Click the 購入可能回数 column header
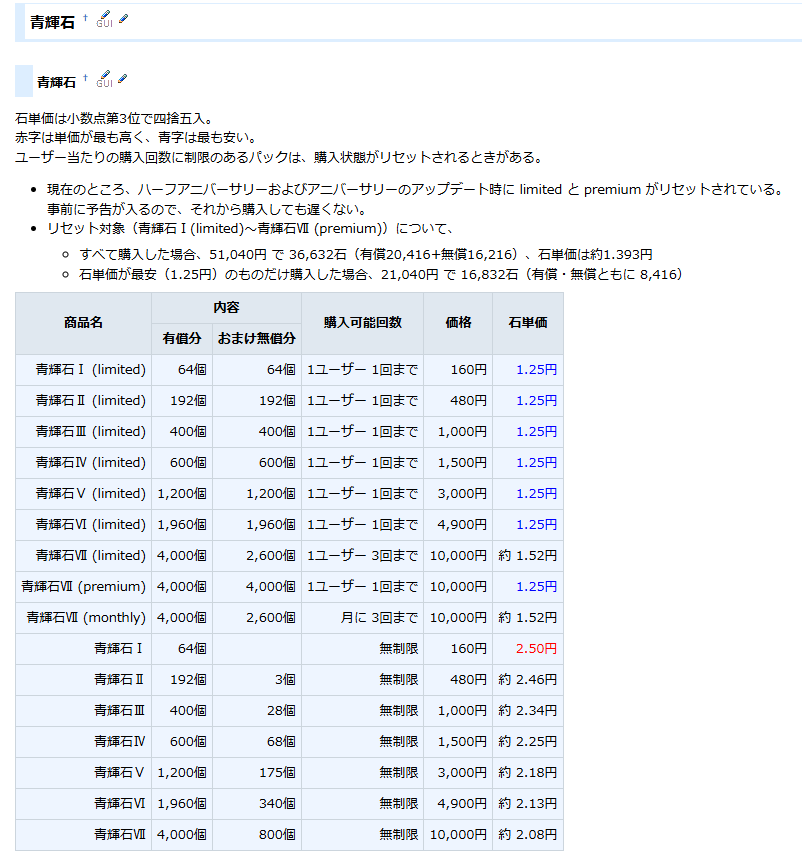The height and width of the screenshot is (861, 802). coord(362,323)
